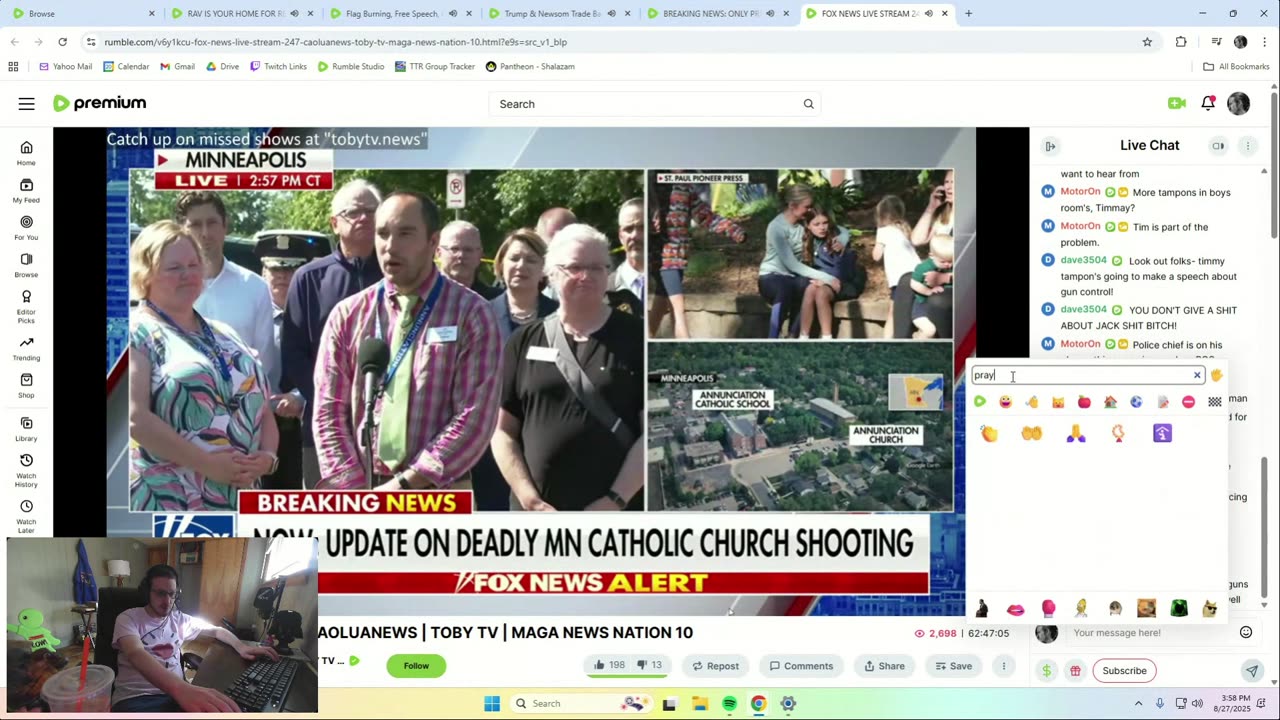1280x720 pixels.
Task: Open Browse in the sidebar
Action: point(26,265)
